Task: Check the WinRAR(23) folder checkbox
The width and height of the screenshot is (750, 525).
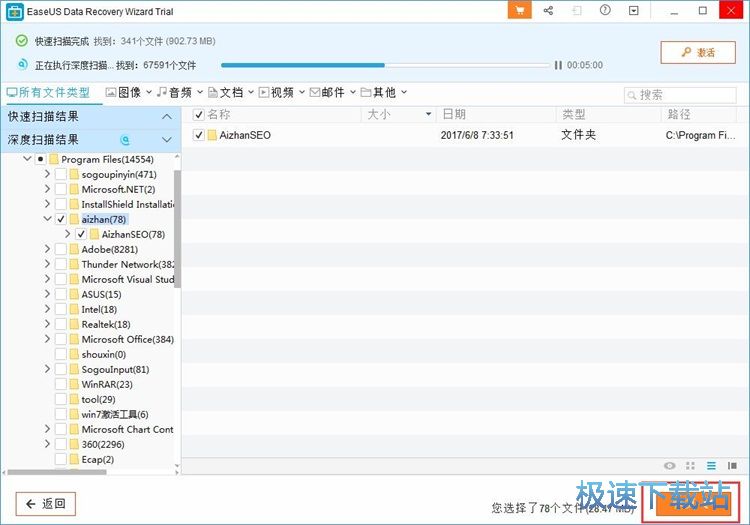Action: (61, 384)
